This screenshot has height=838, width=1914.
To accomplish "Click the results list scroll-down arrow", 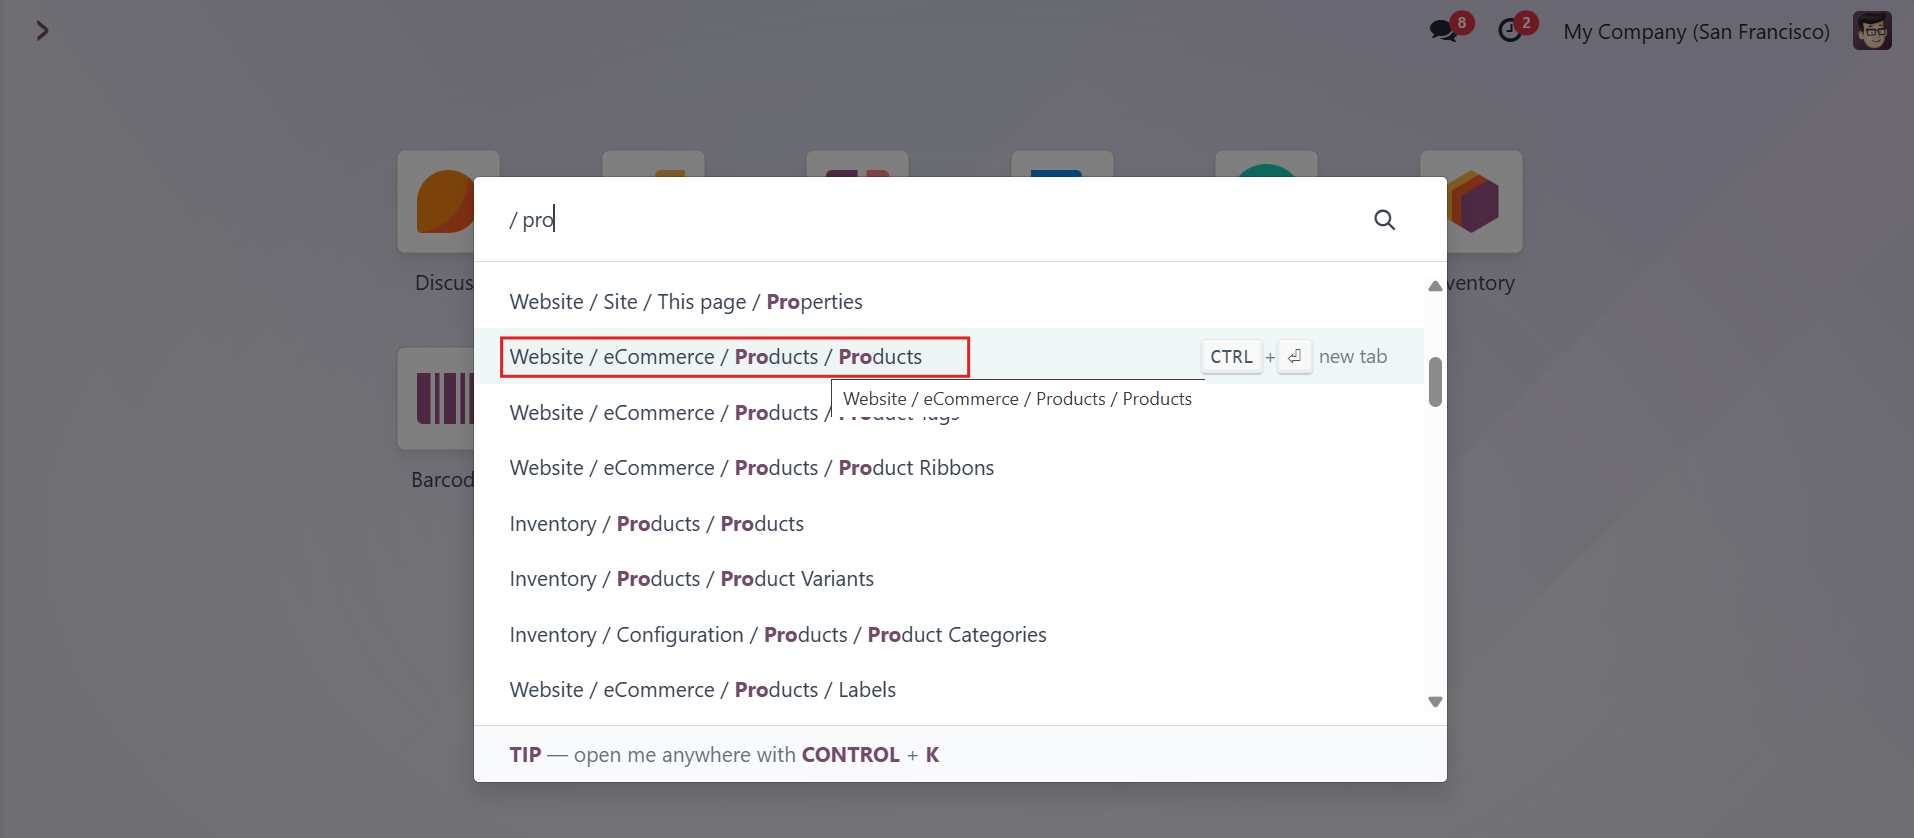I will [x=1435, y=702].
